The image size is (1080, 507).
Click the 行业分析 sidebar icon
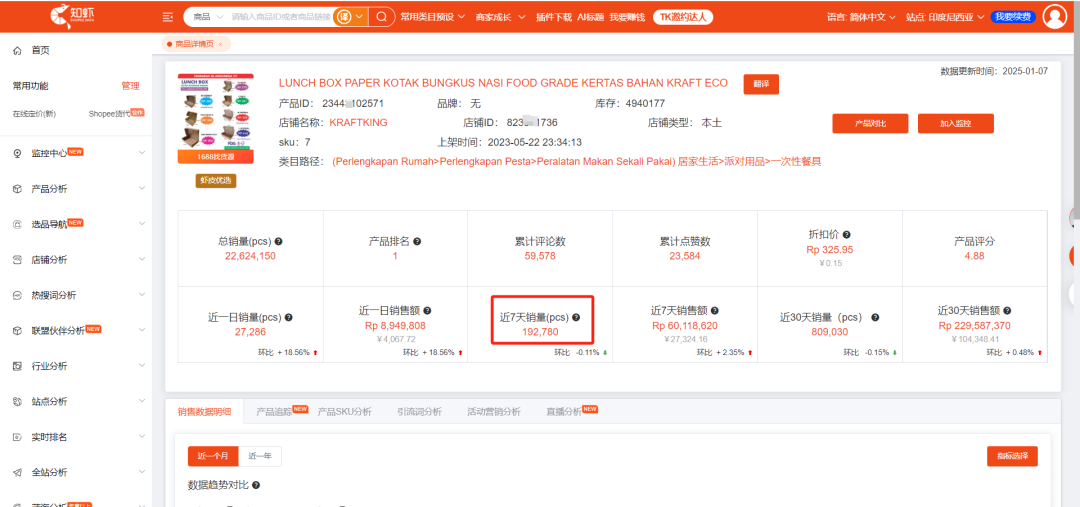(x=17, y=366)
